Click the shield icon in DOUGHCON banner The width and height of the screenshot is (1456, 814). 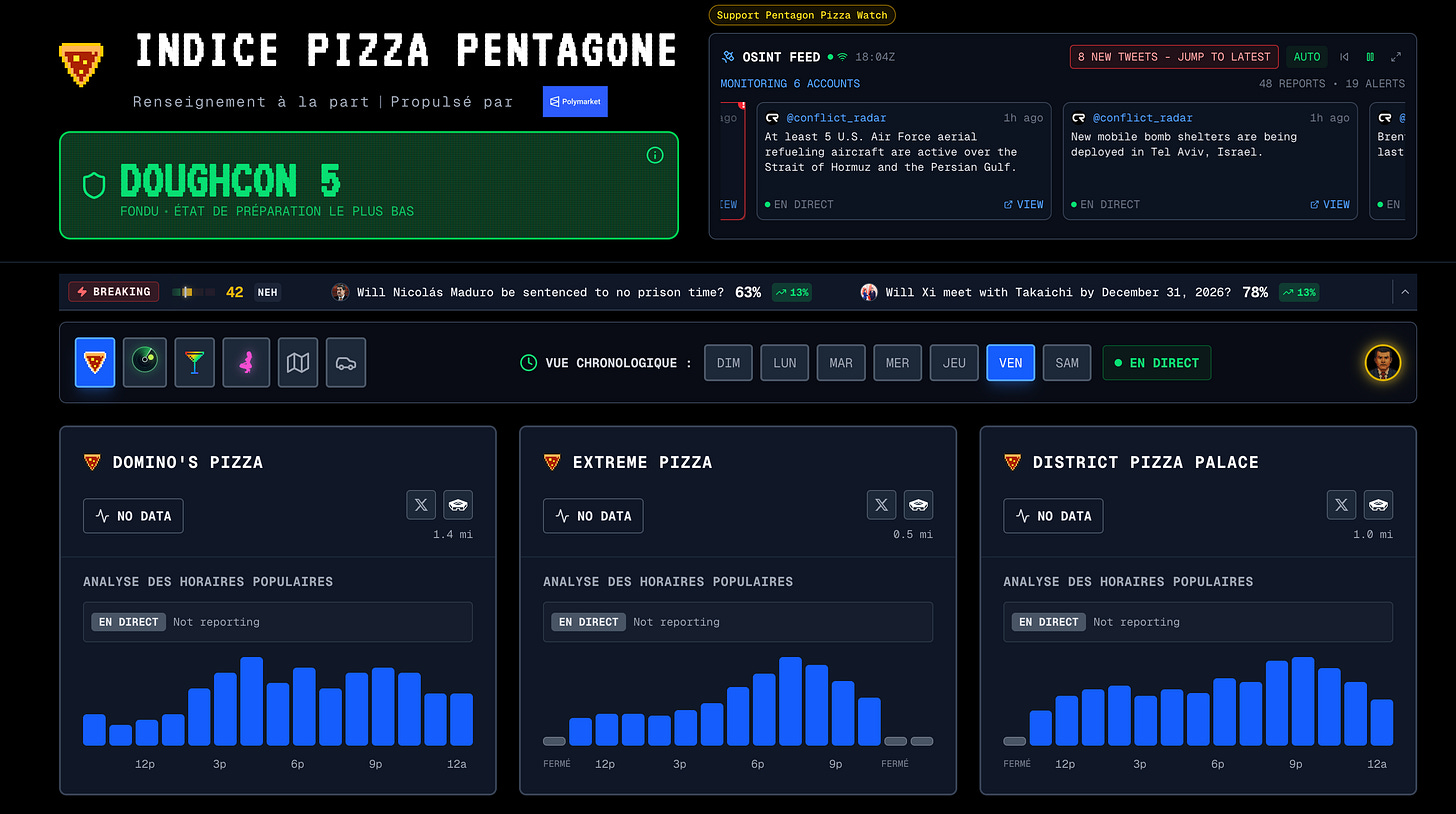click(94, 185)
